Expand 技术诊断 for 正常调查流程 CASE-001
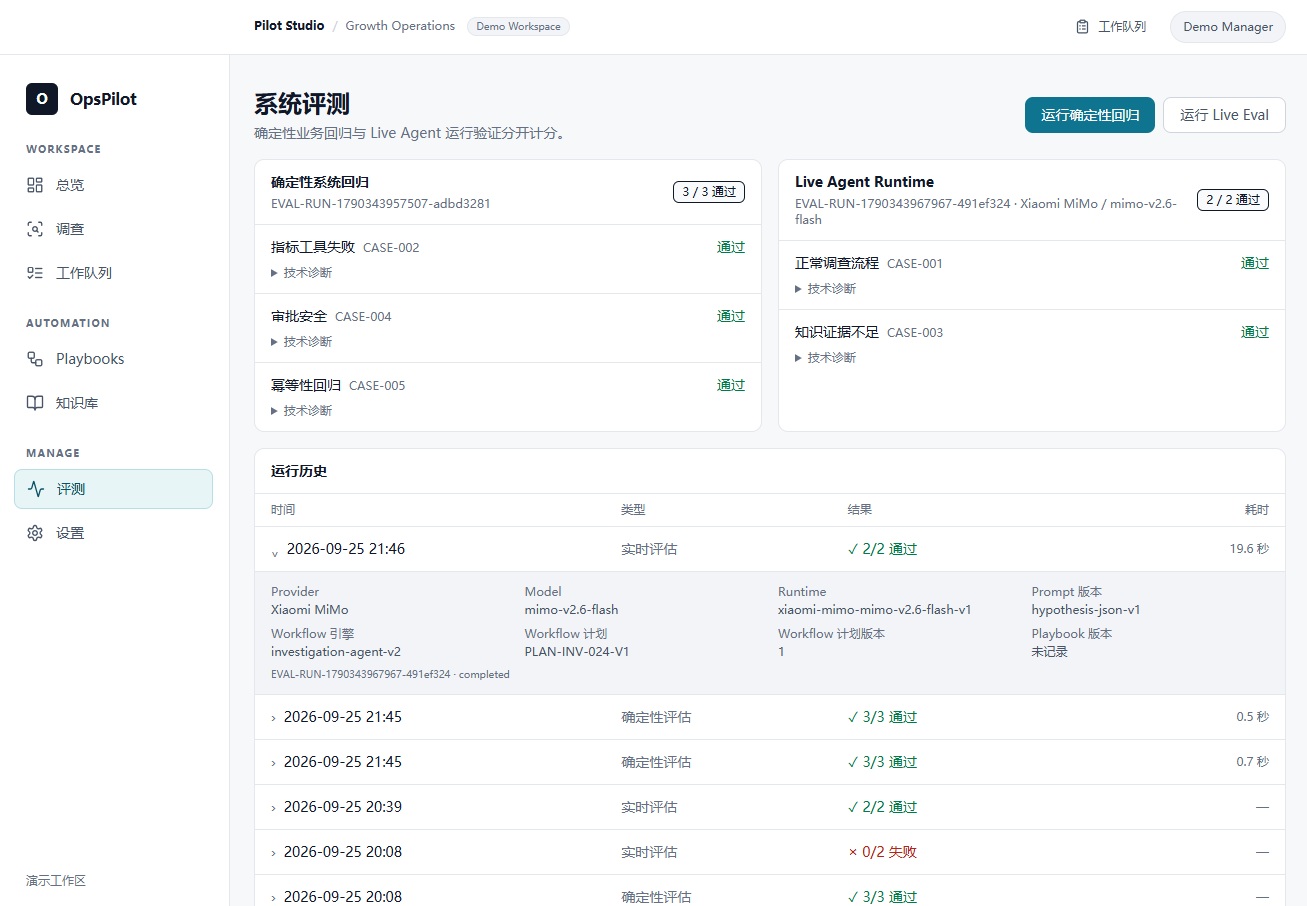This screenshot has width=1307, height=906. click(x=826, y=289)
